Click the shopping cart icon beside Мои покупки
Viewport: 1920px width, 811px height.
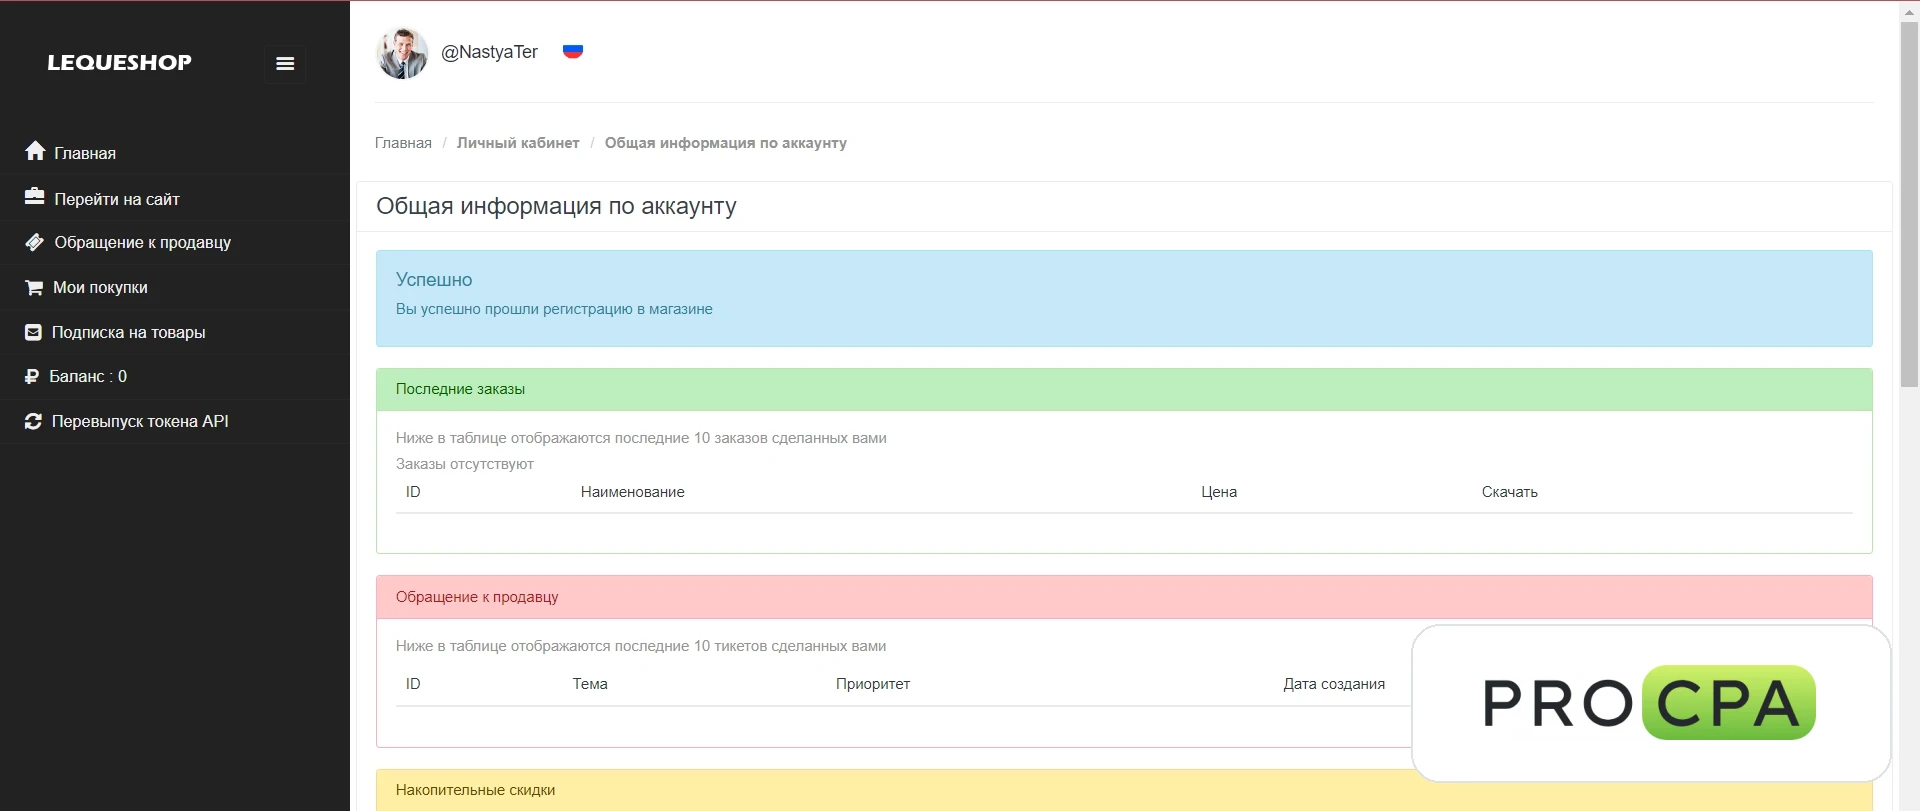(34, 287)
